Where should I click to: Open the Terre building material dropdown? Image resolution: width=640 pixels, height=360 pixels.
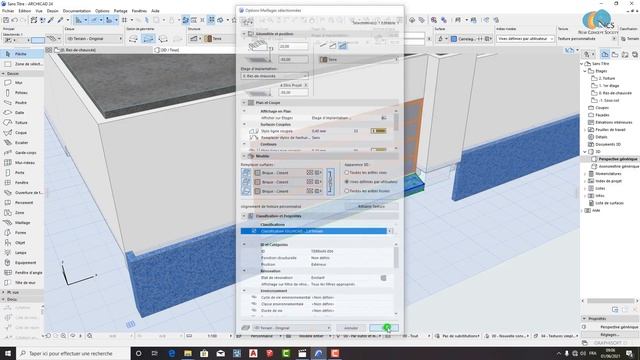point(359,60)
